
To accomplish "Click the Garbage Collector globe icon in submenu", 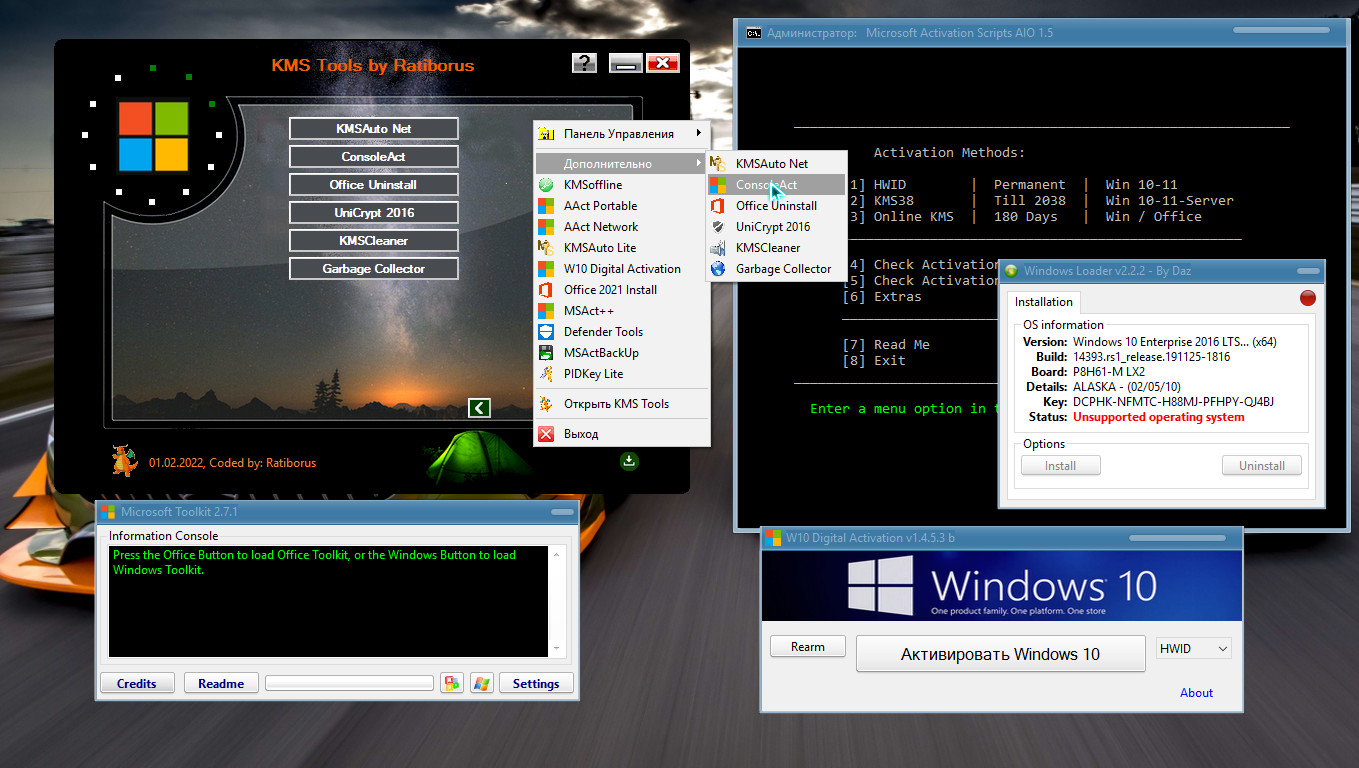I will coord(718,269).
